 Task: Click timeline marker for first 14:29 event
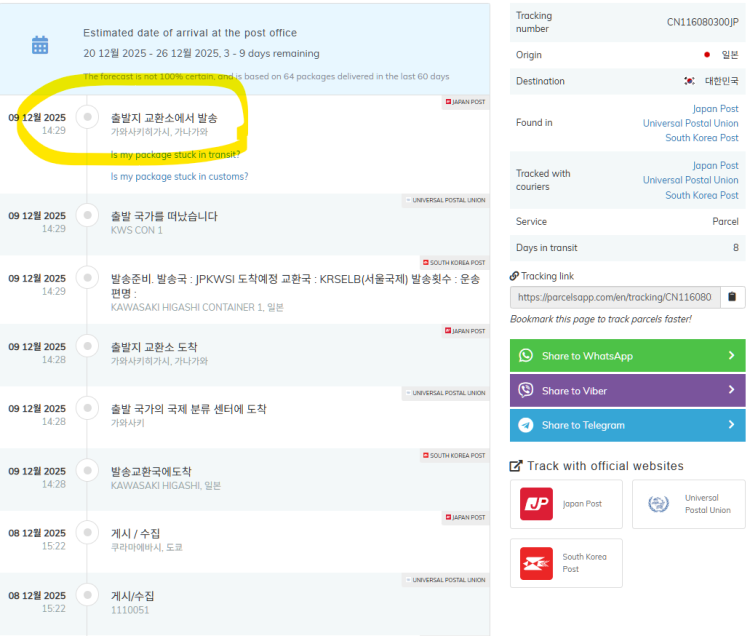coord(88,118)
